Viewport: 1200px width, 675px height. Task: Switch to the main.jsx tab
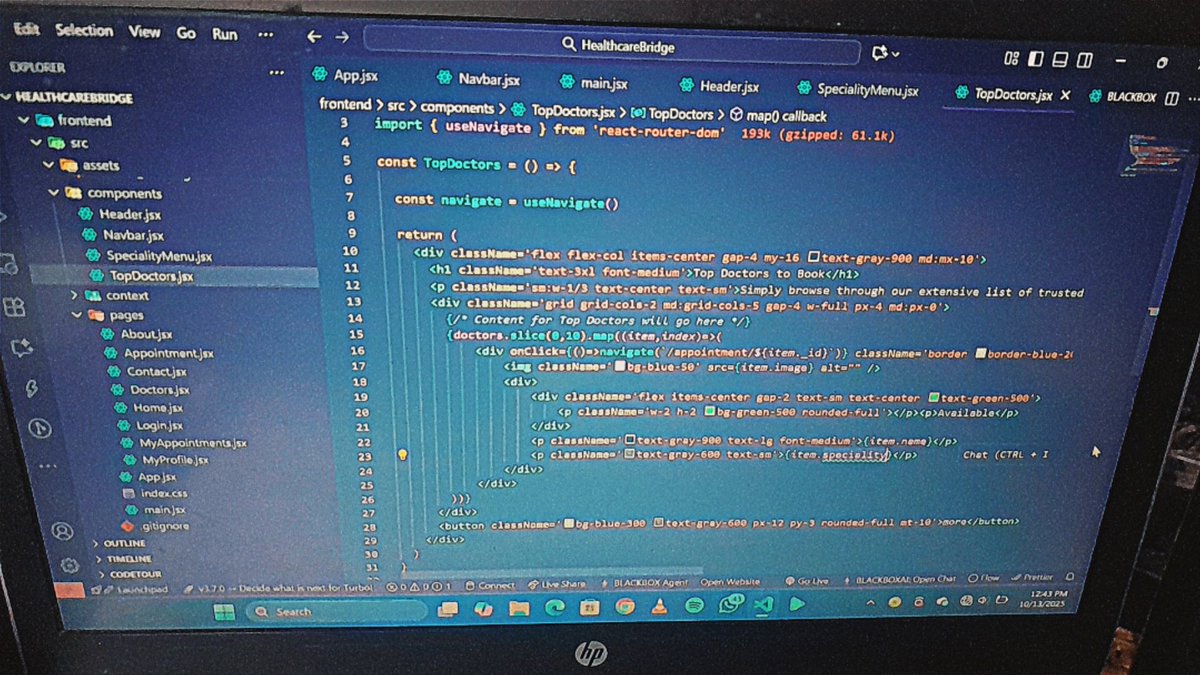coord(596,83)
